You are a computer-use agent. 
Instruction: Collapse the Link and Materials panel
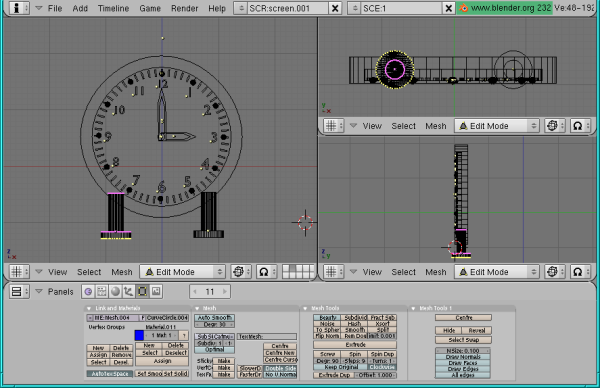click(x=89, y=308)
